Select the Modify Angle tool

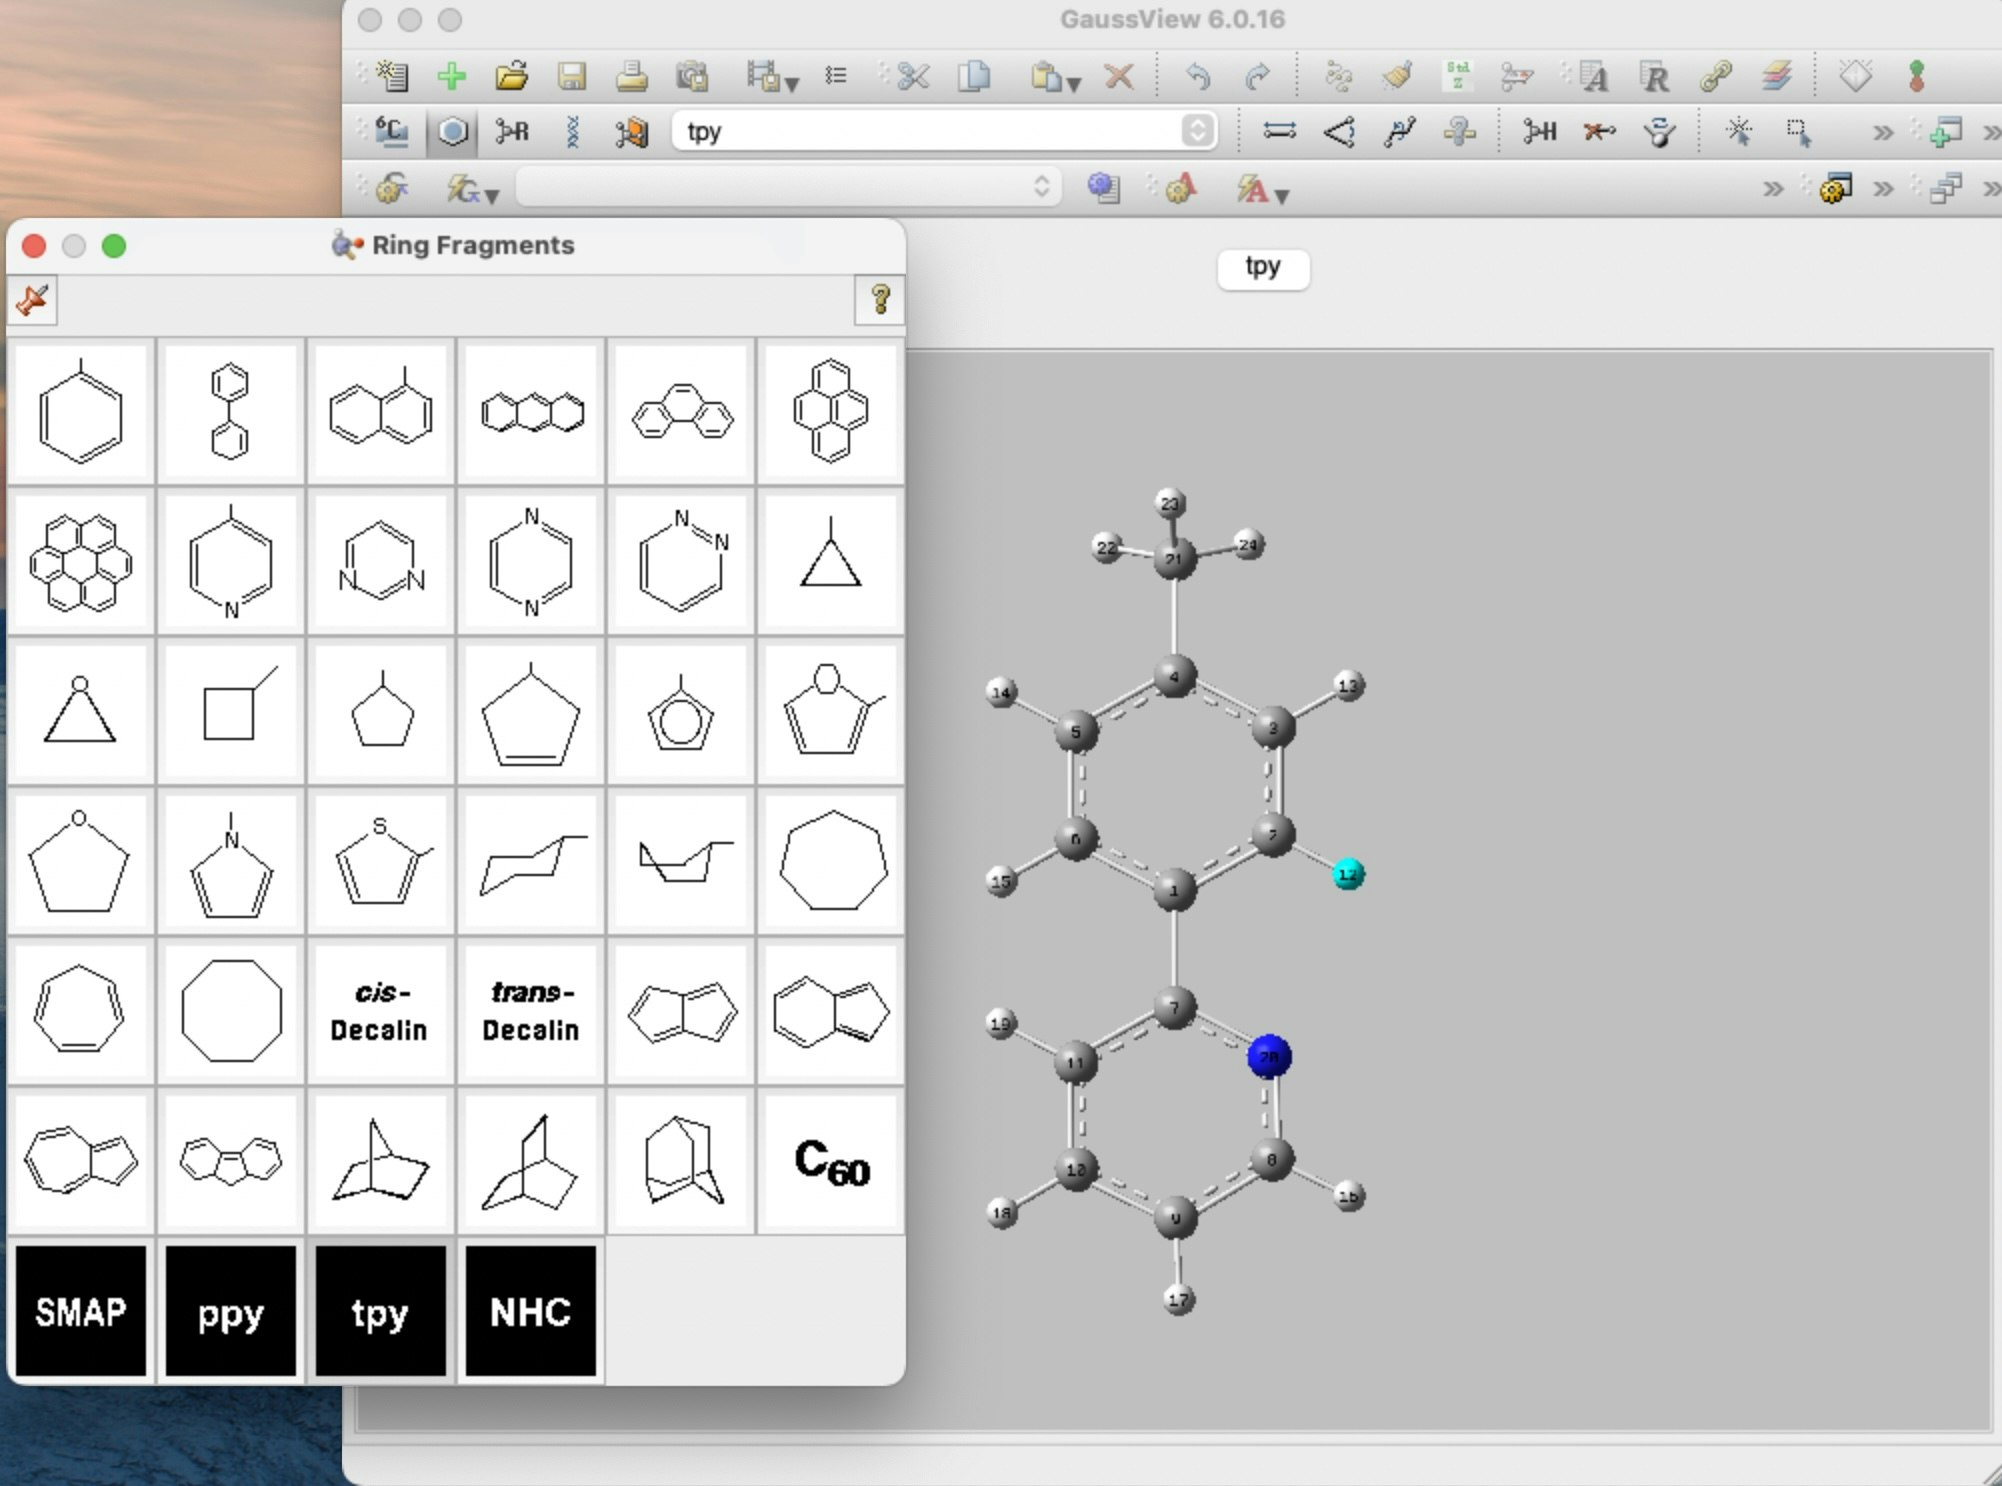pos(1339,131)
